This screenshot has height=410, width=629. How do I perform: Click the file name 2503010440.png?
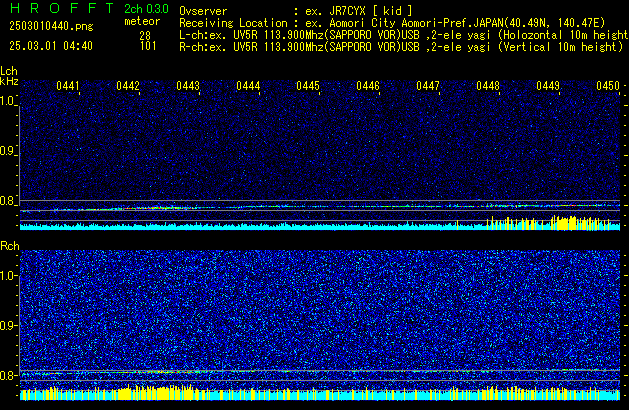coord(51,26)
